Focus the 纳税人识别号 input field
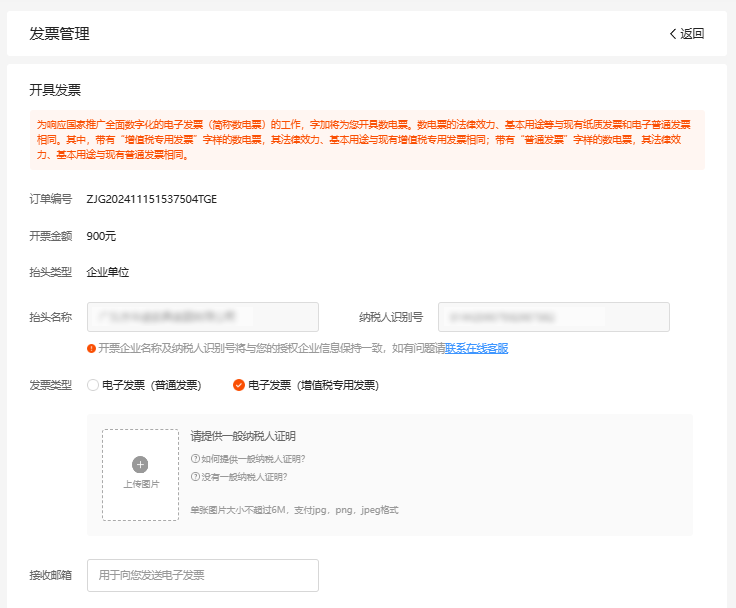Viewport: 736px width, 608px height. tap(553, 317)
